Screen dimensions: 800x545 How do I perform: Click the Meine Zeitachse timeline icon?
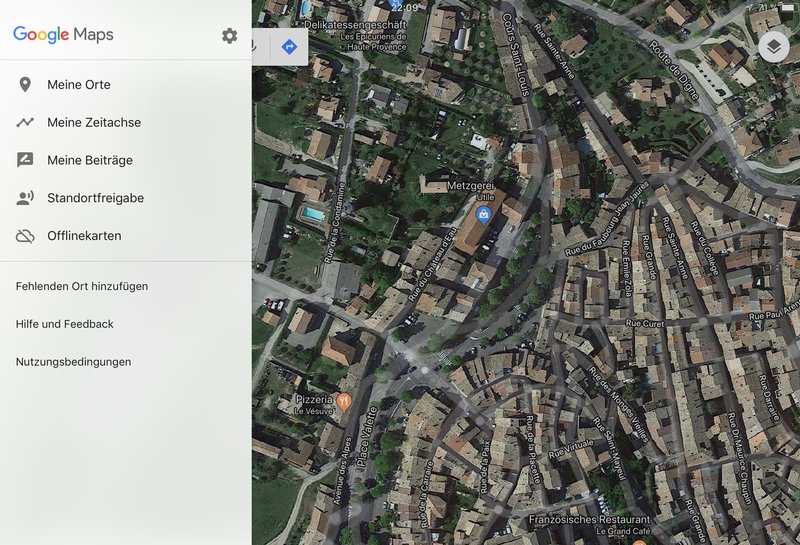[x=25, y=123]
